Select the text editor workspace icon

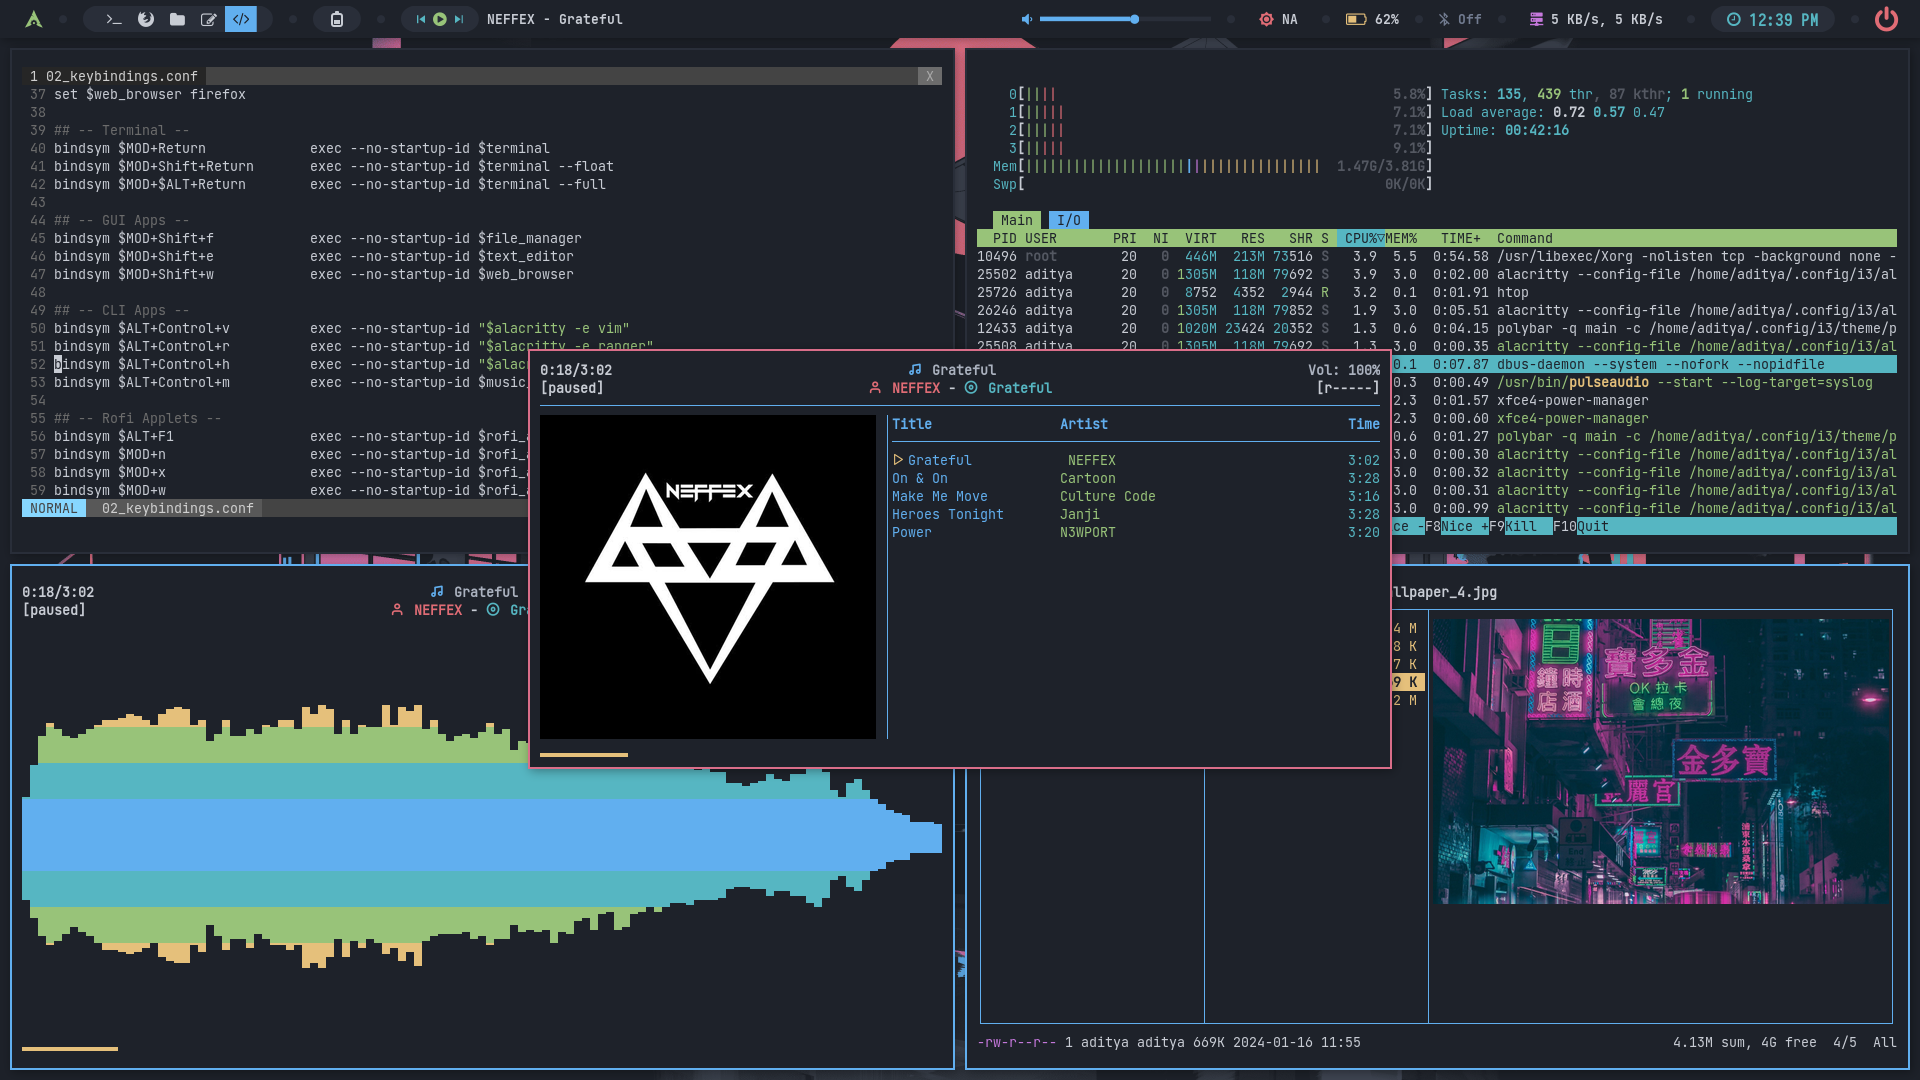[209, 19]
